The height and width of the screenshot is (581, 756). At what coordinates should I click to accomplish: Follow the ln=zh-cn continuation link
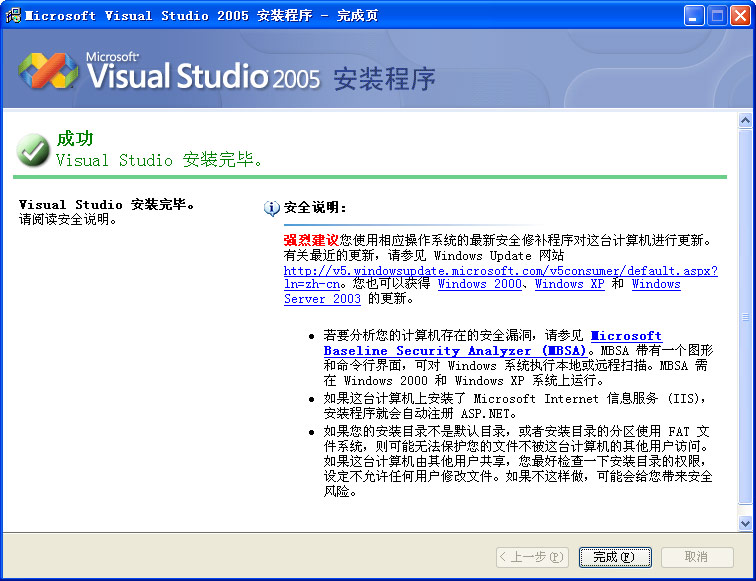312,284
